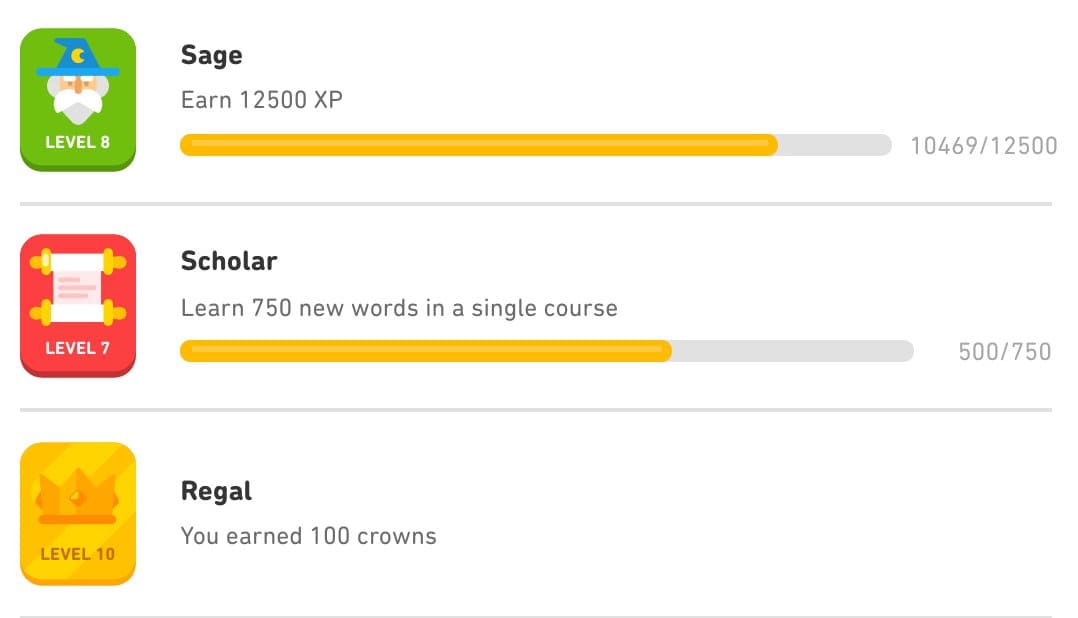1078x618 pixels.
Task: Open the Sage wizard achievement badge
Action: coord(78,100)
